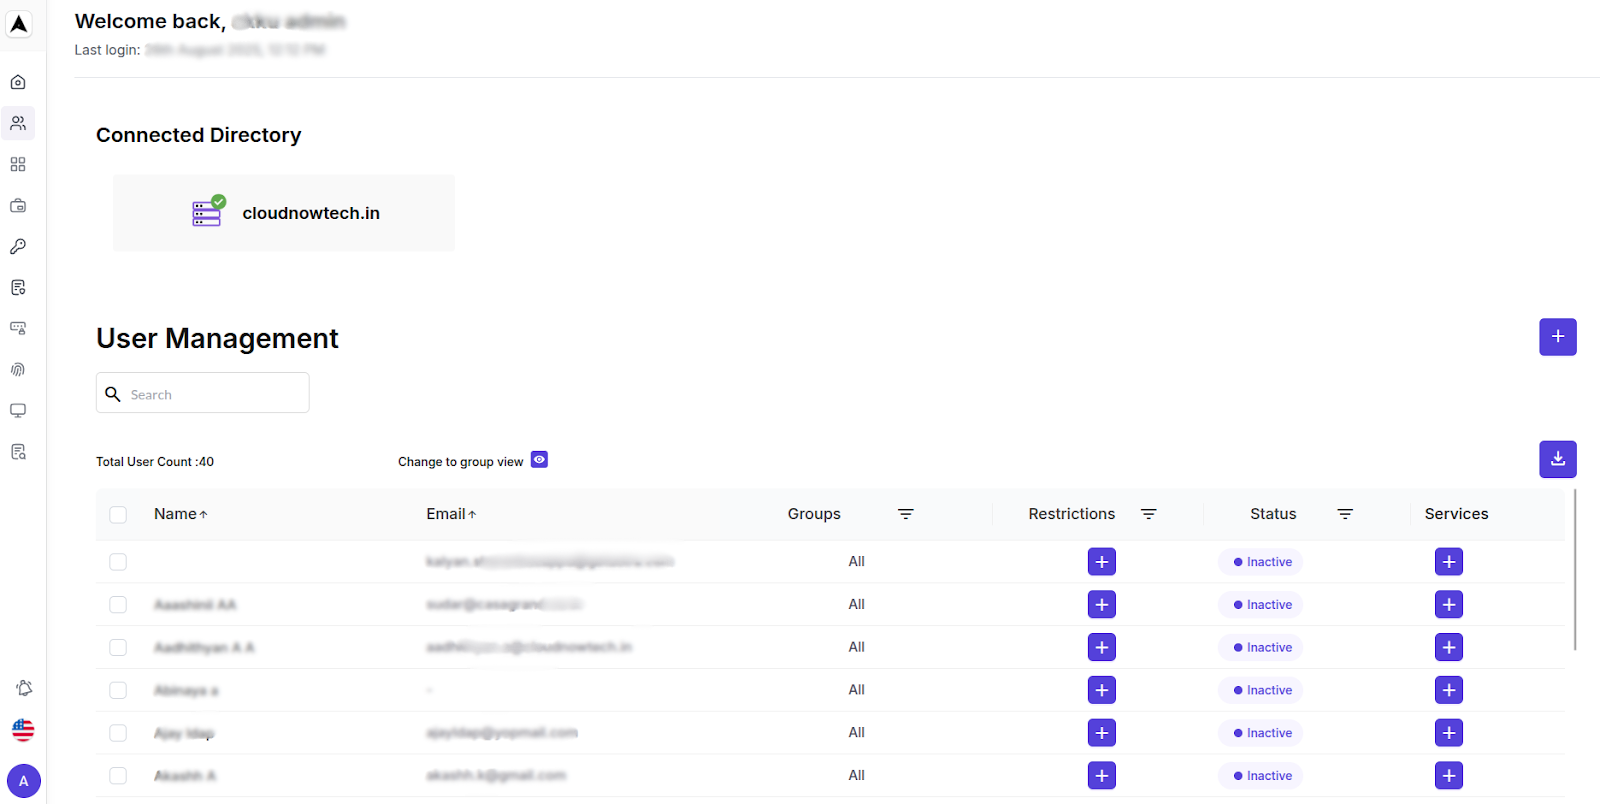Download the user list

click(x=1558, y=459)
